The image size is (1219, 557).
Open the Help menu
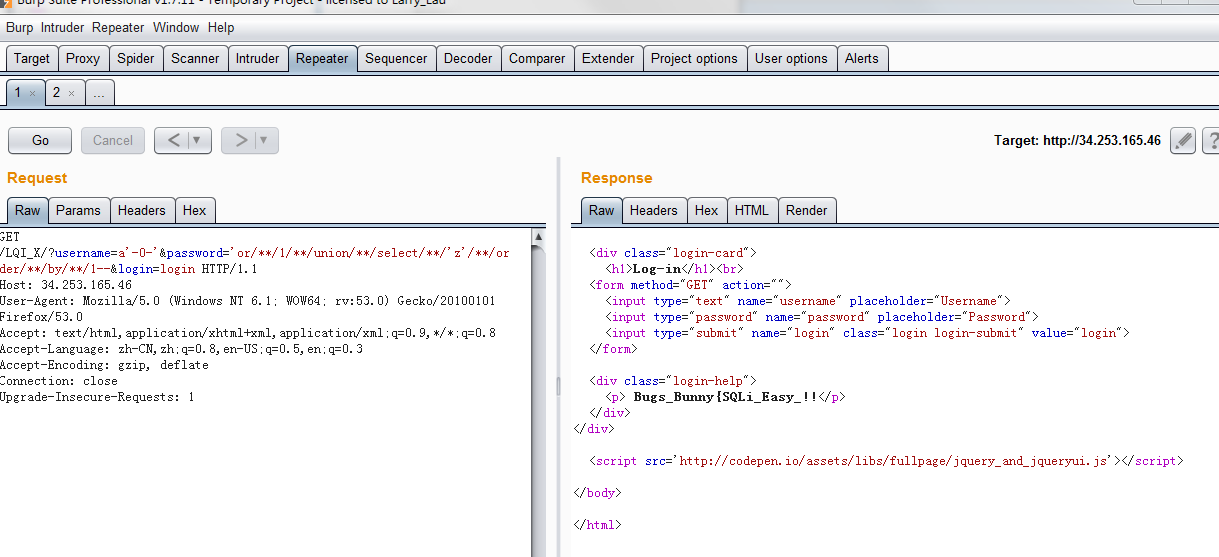pyautogui.click(x=221, y=27)
